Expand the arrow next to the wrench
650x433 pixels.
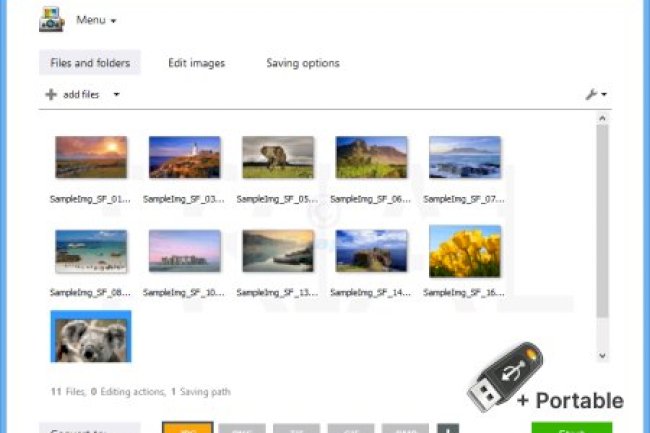(x=604, y=95)
